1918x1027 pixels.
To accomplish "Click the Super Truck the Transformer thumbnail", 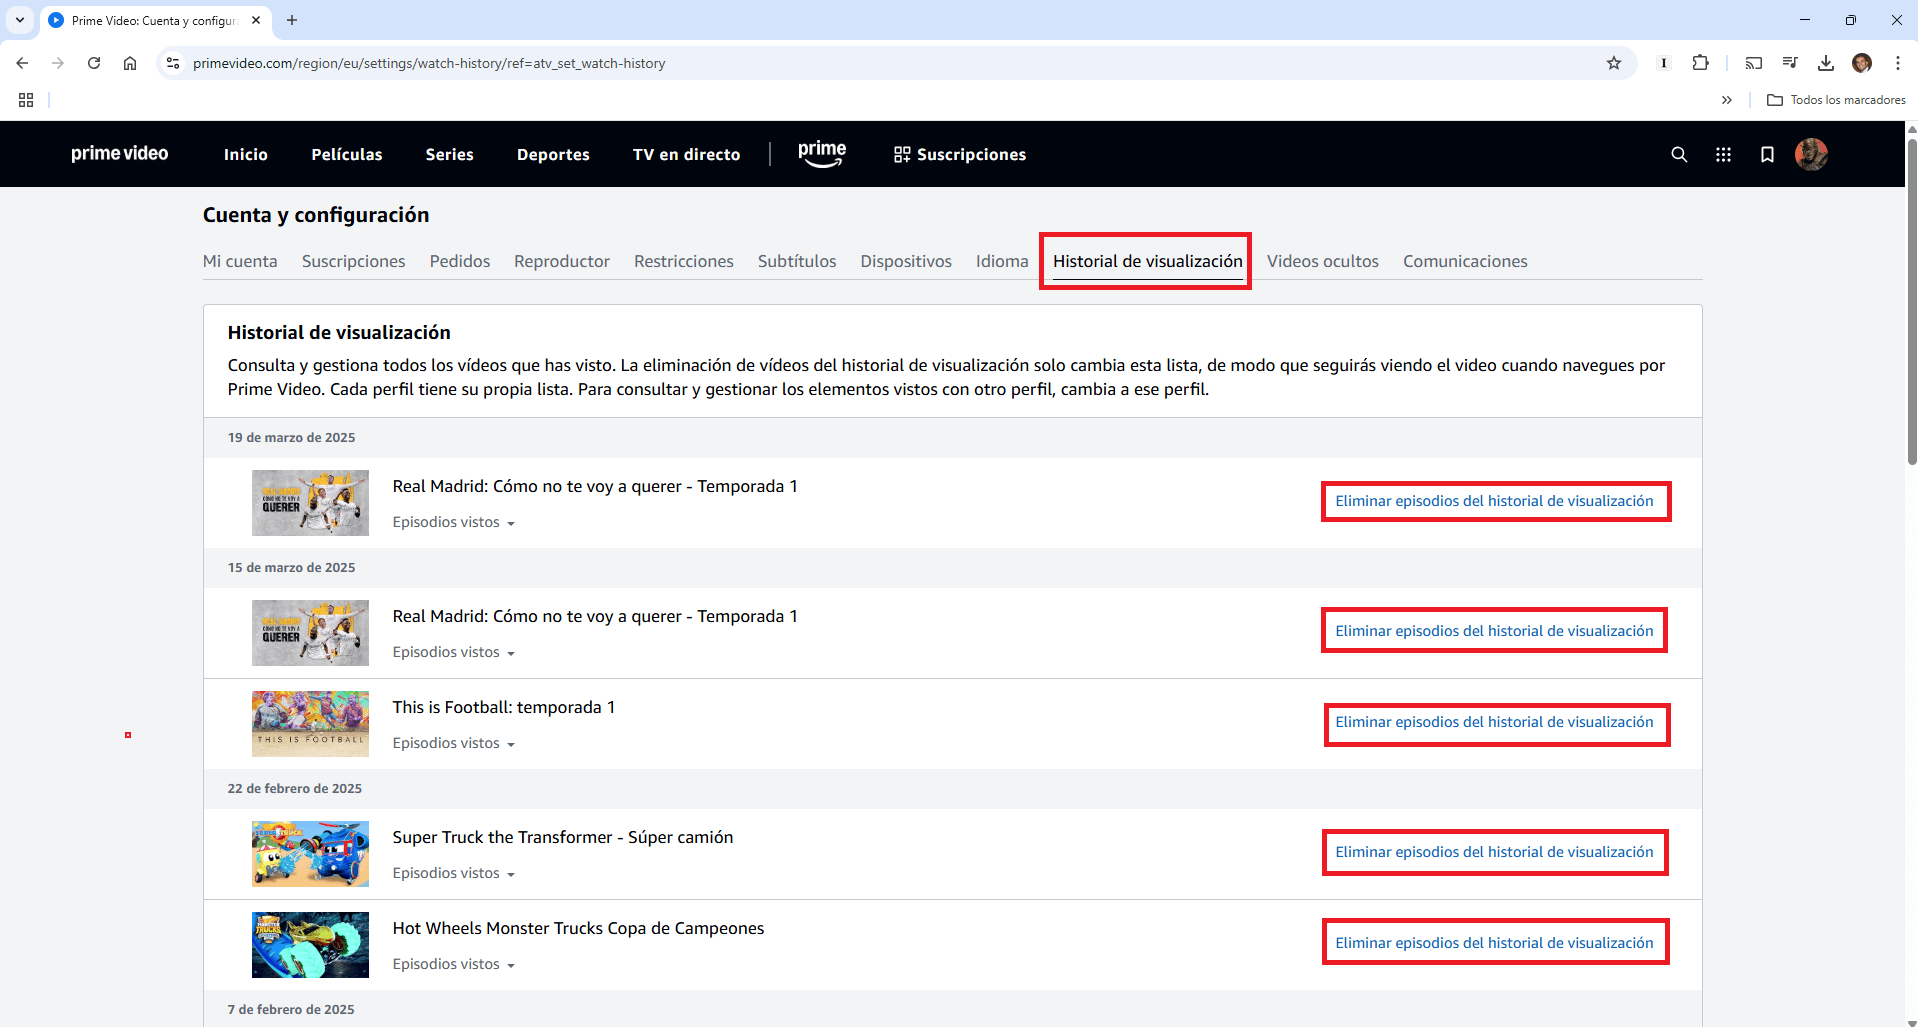I will [310, 854].
